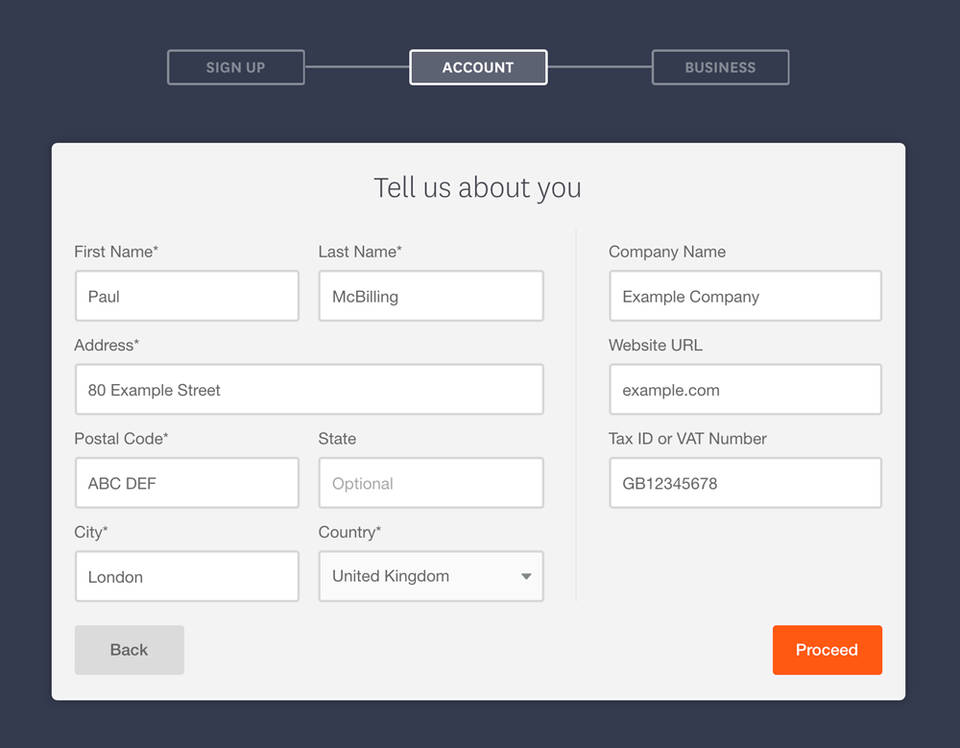
Task: Select the ACCOUNT step tab
Action: 478,68
